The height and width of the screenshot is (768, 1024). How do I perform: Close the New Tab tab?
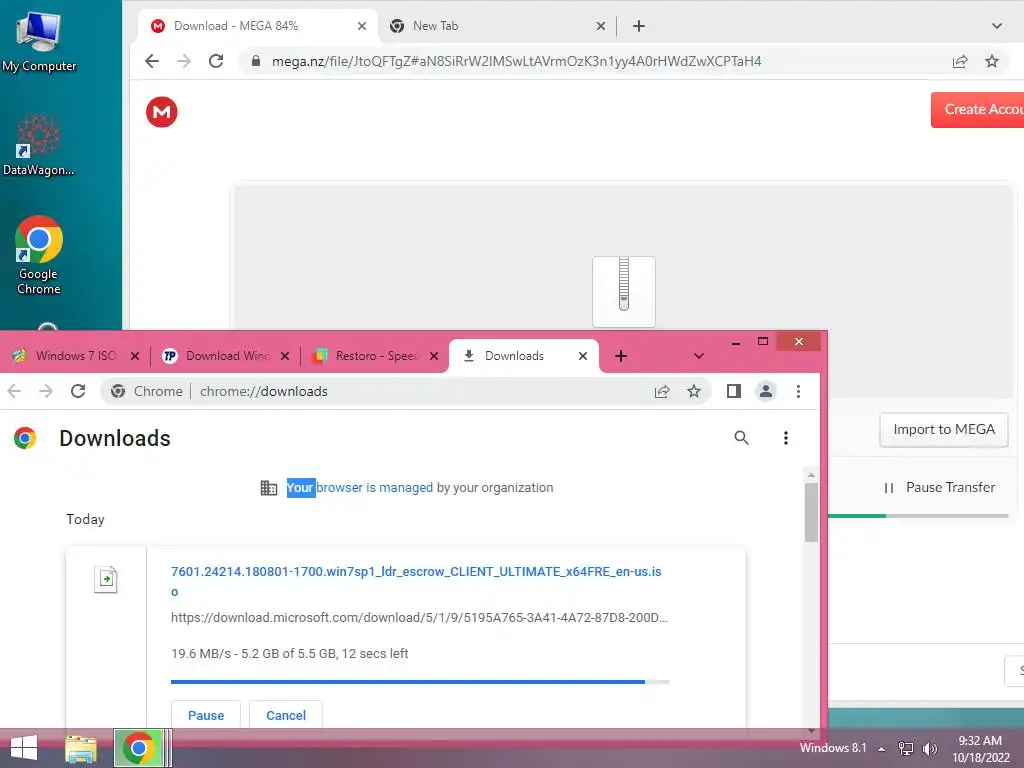601,26
